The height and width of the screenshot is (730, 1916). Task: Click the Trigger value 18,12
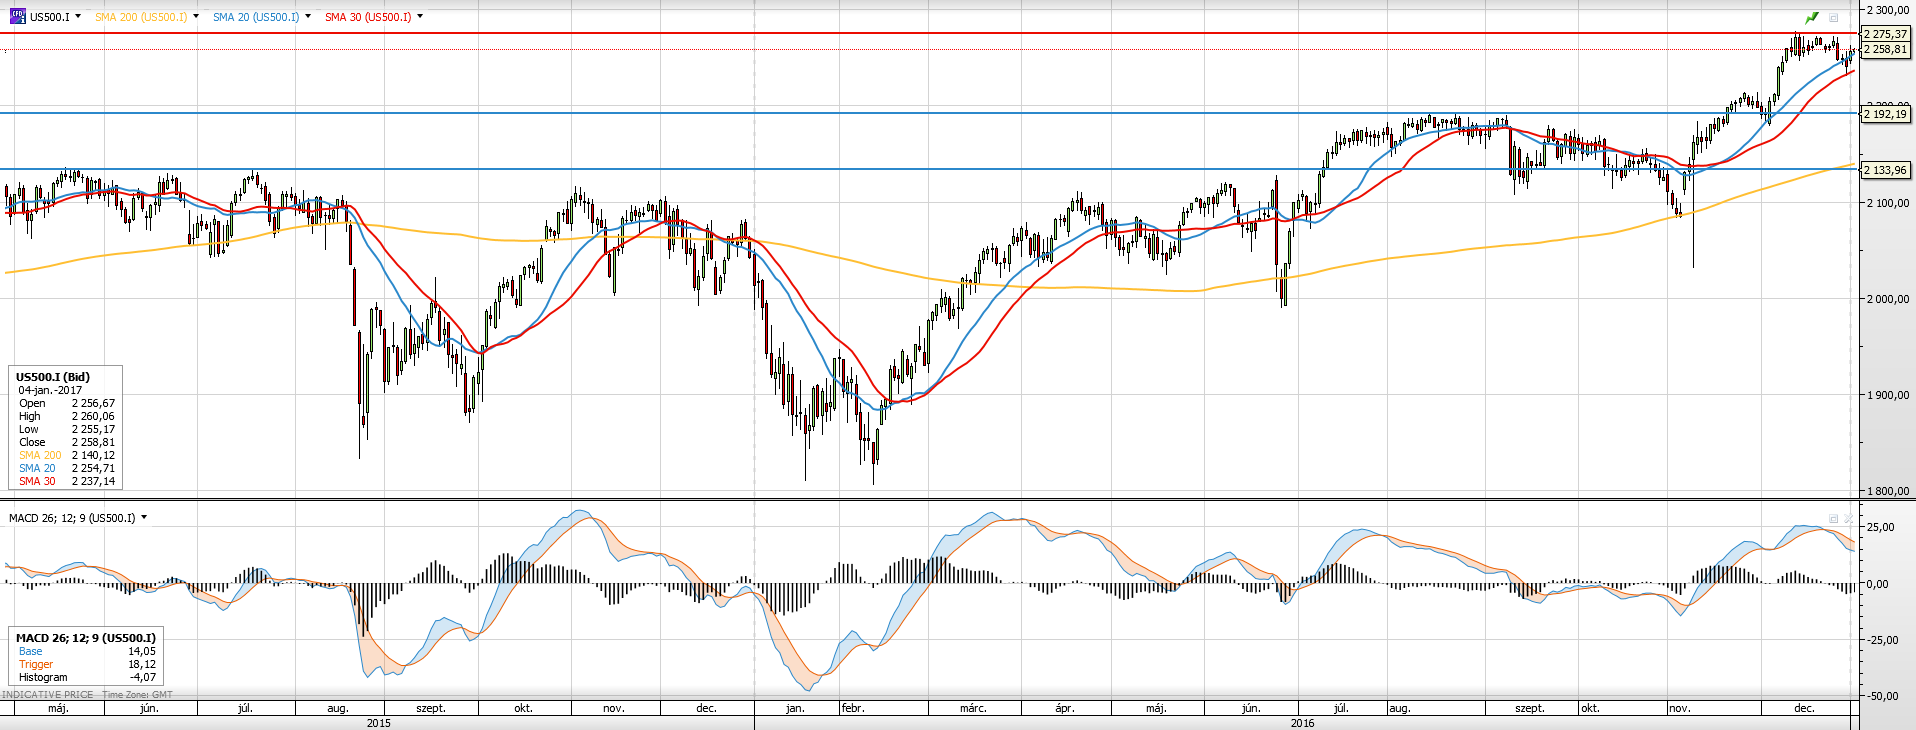(141, 664)
